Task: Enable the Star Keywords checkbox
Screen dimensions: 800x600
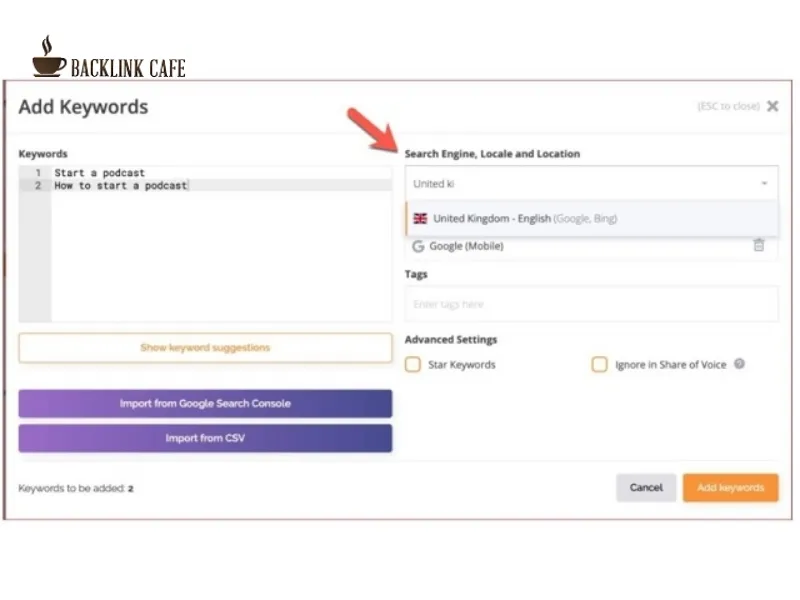Action: tap(413, 364)
